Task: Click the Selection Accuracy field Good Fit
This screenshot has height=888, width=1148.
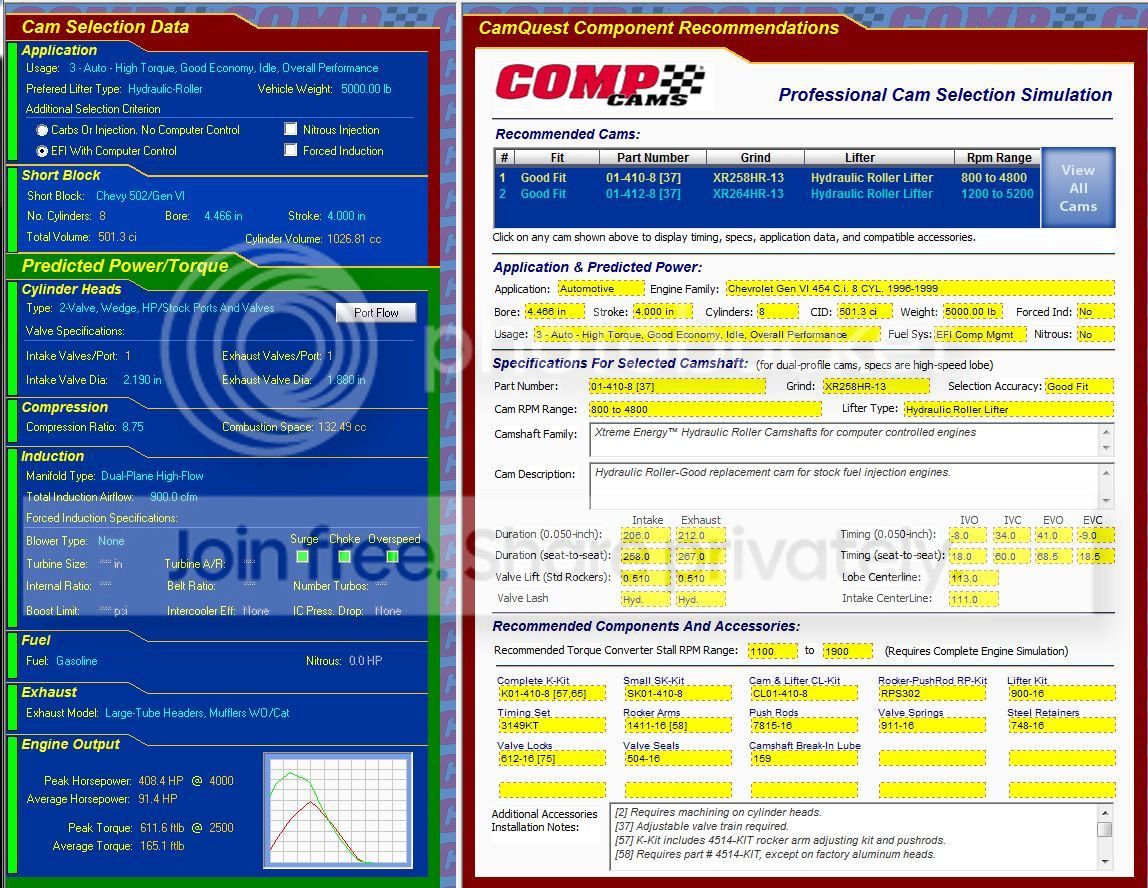Action: (x=1080, y=387)
